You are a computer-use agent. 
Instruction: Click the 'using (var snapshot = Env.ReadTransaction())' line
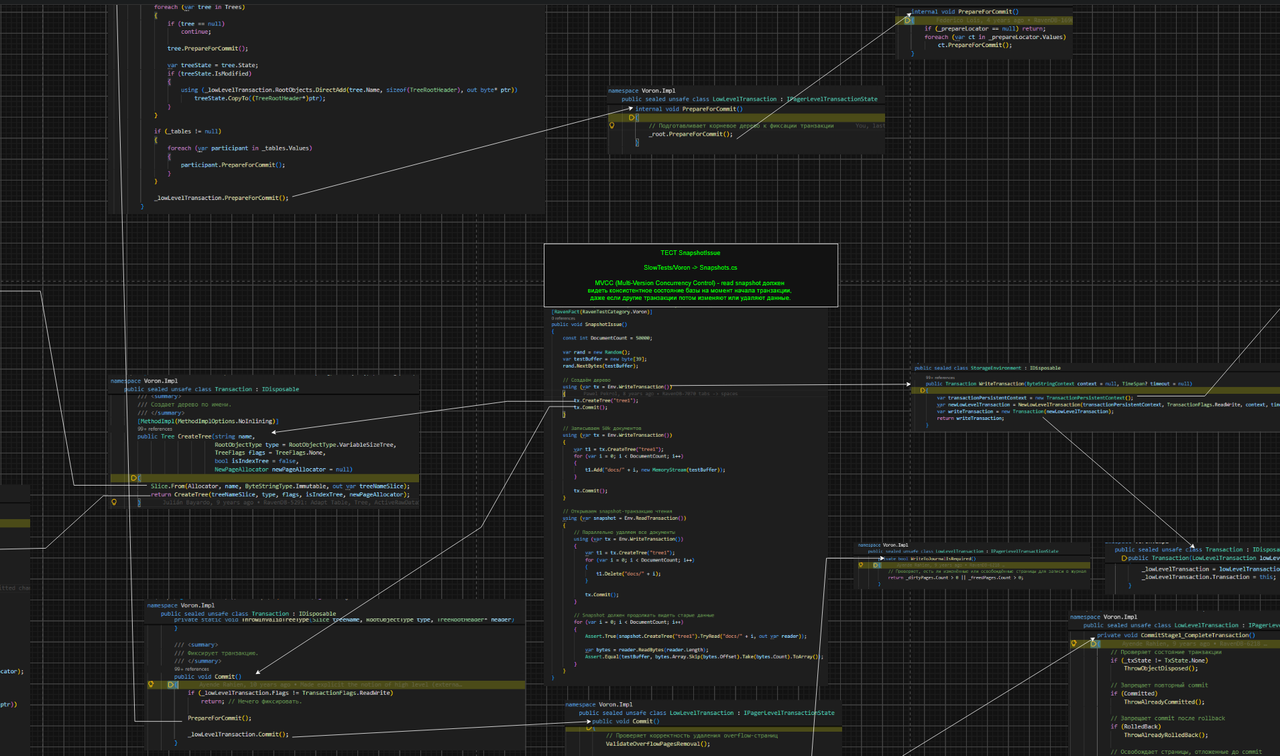(x=625, y=518)
